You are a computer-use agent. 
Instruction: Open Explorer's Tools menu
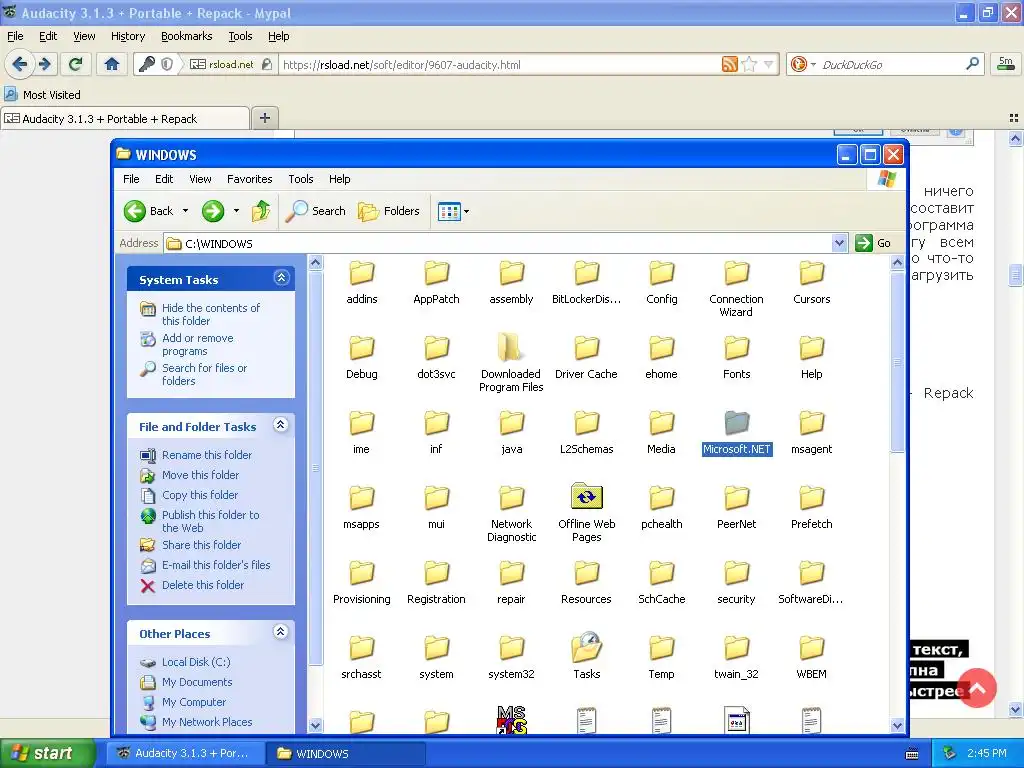301,179
